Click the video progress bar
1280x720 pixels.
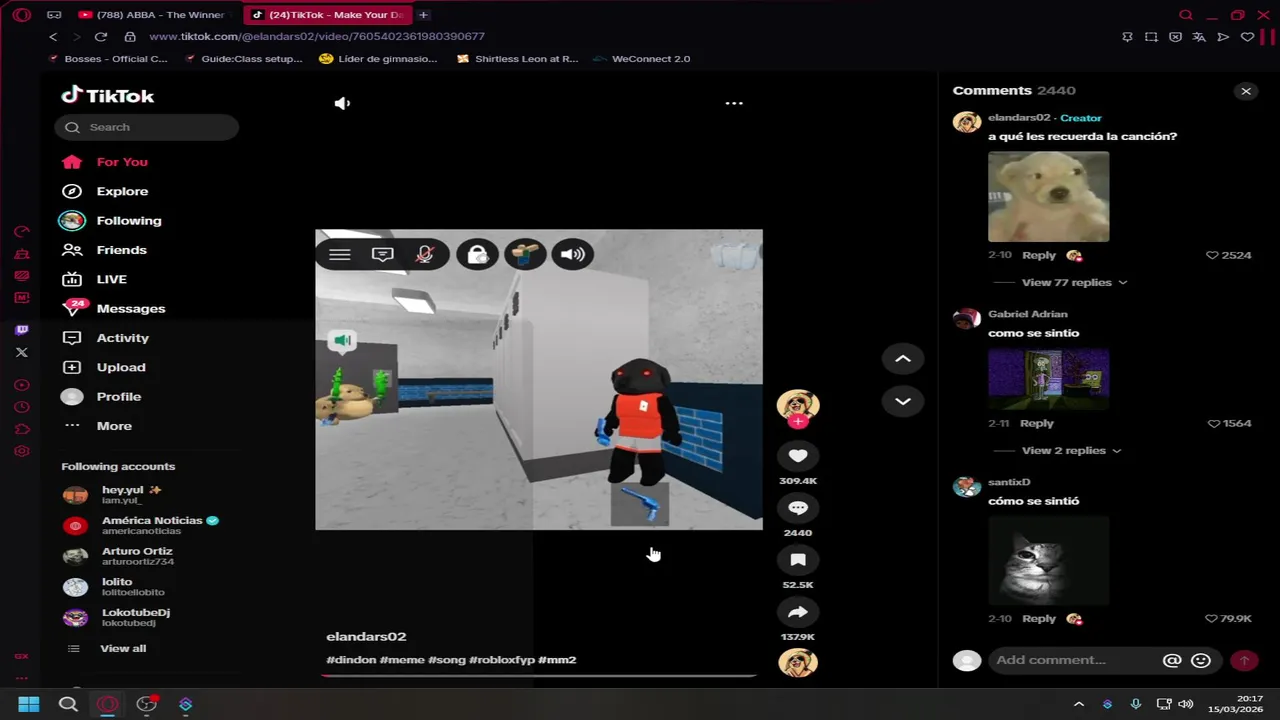[x=538, y=676]
